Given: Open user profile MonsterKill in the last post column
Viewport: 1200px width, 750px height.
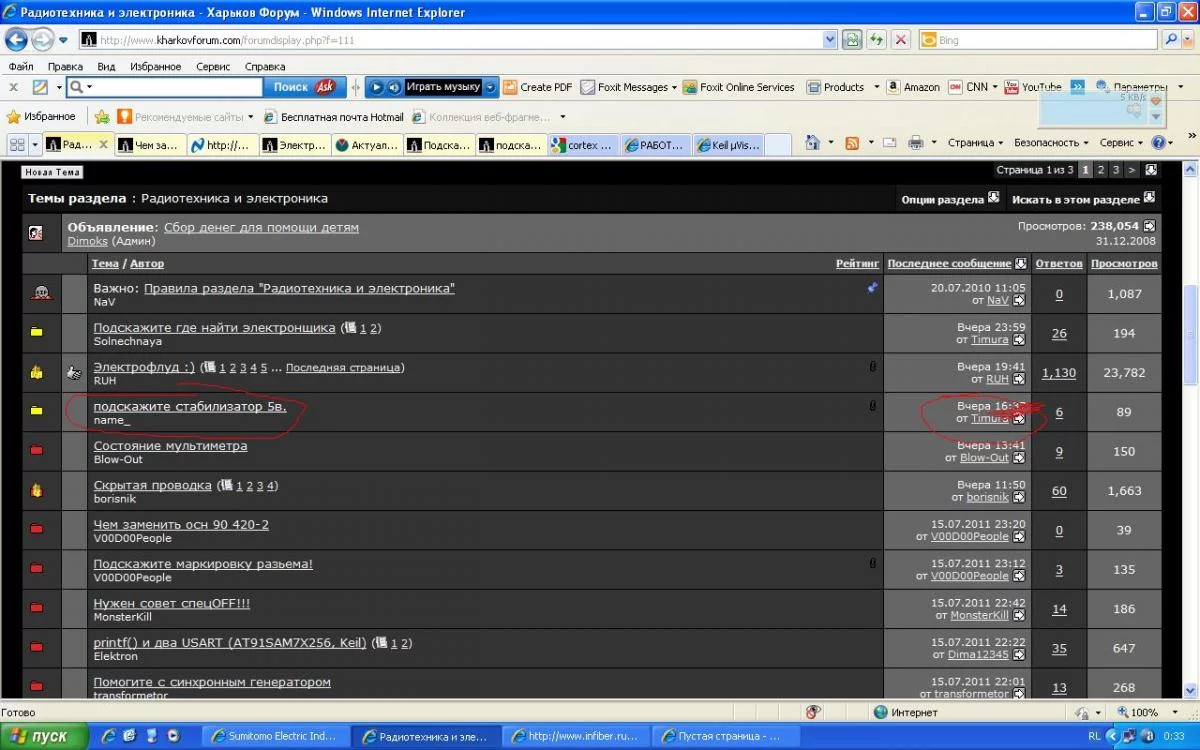Looking at the screenshot, I should click(x=979, y=615).
